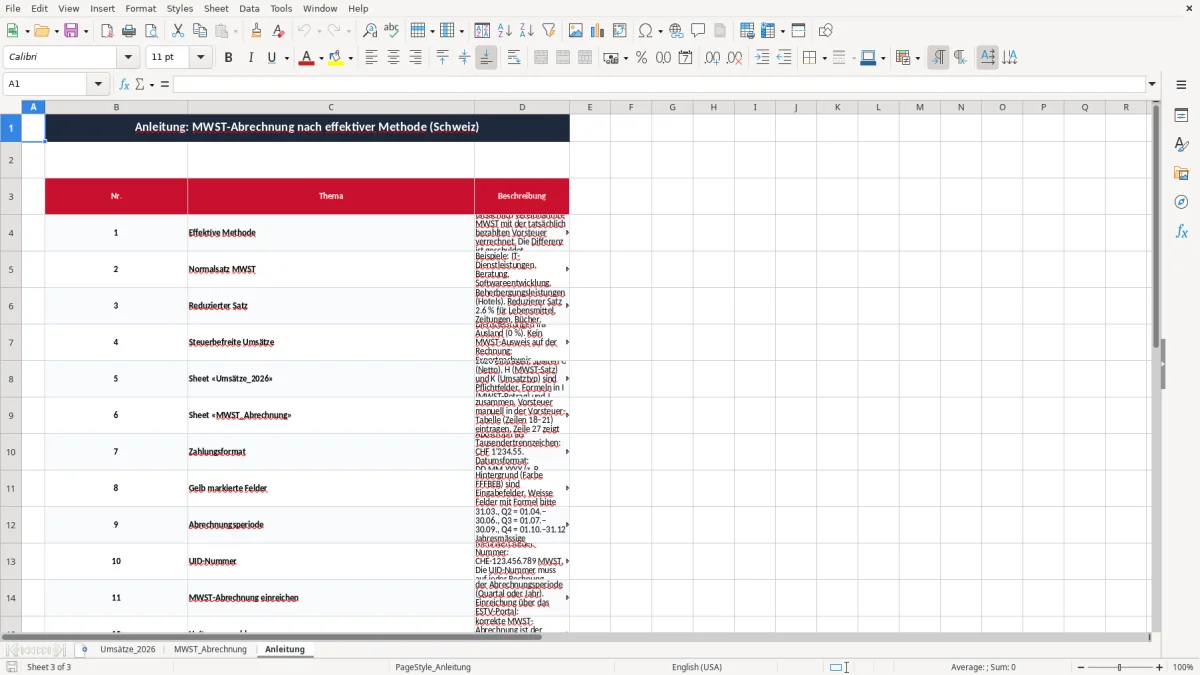Toggle Align Right
The height and width of the screenshot is (675, 1200).
point(415,58)
